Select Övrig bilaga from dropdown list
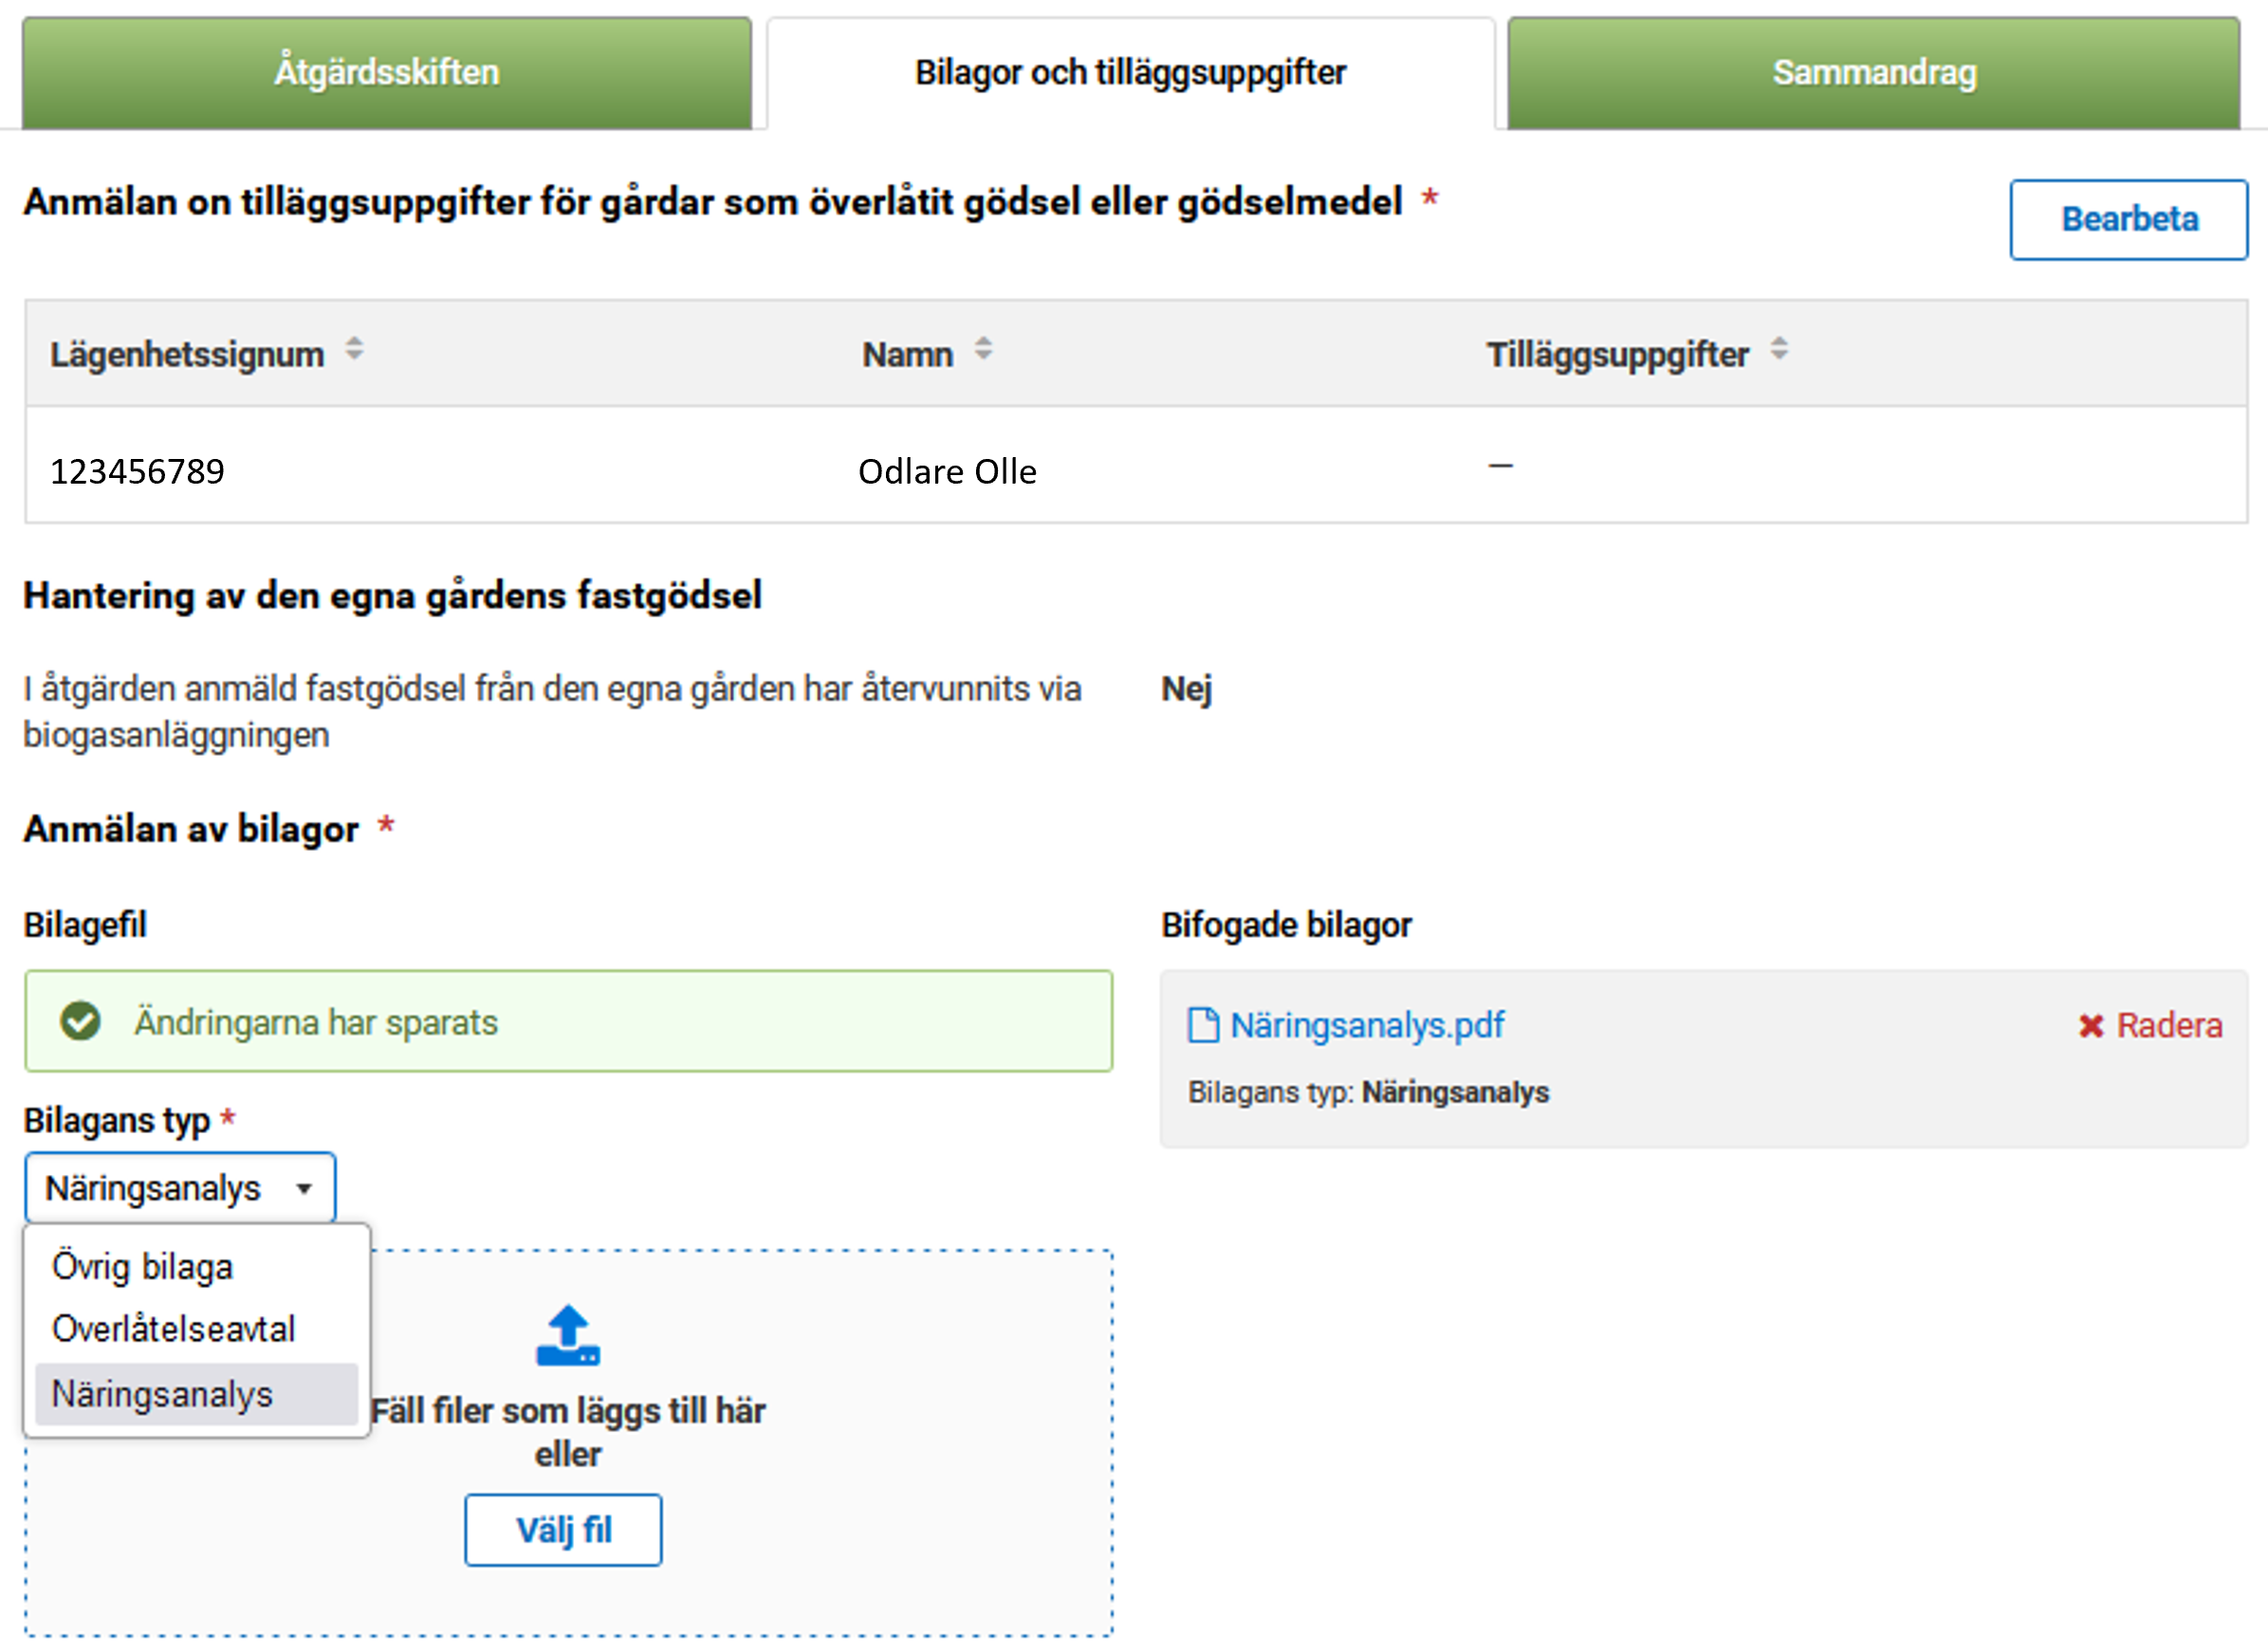Screen dimensions: 2268x1651 coord(142,1267)
